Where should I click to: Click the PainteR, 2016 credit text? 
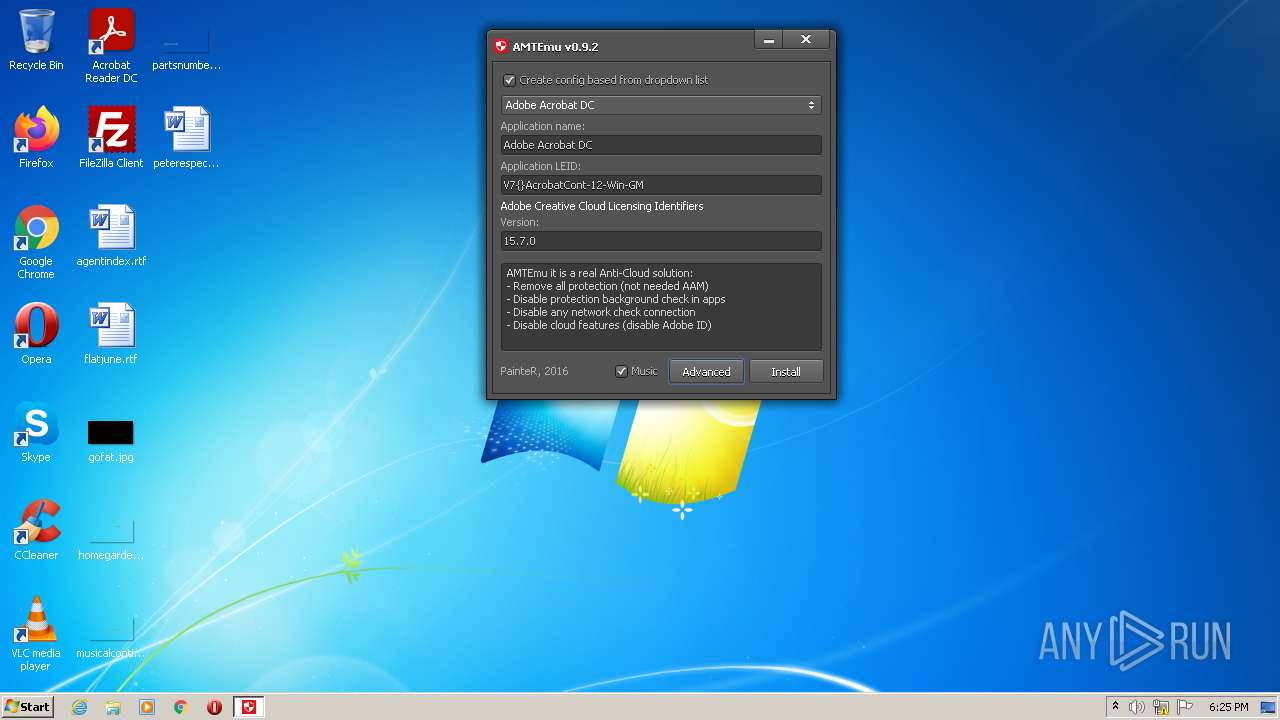click(534, 371)
